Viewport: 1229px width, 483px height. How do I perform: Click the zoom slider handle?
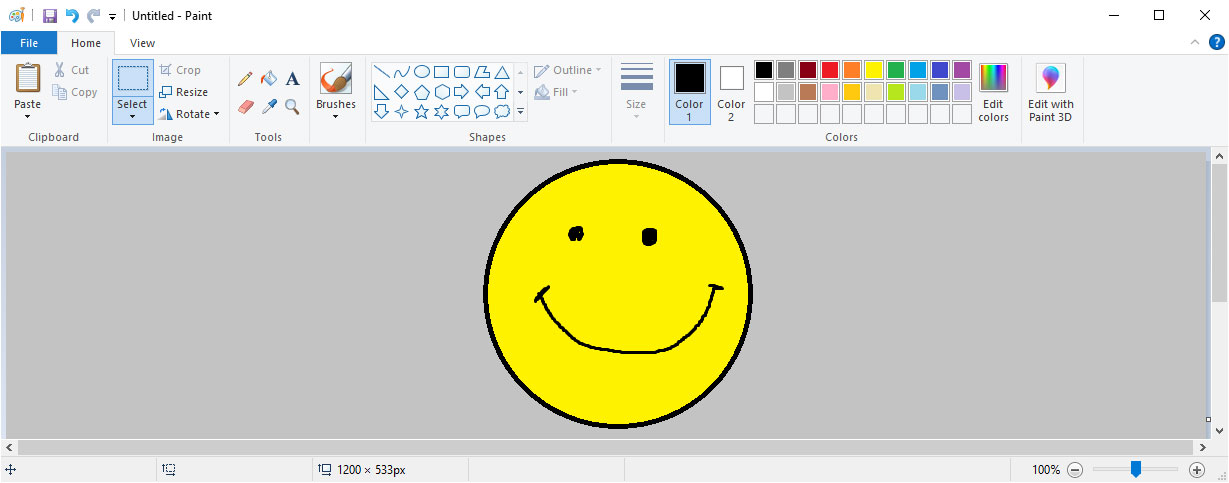coord(1136,469)
